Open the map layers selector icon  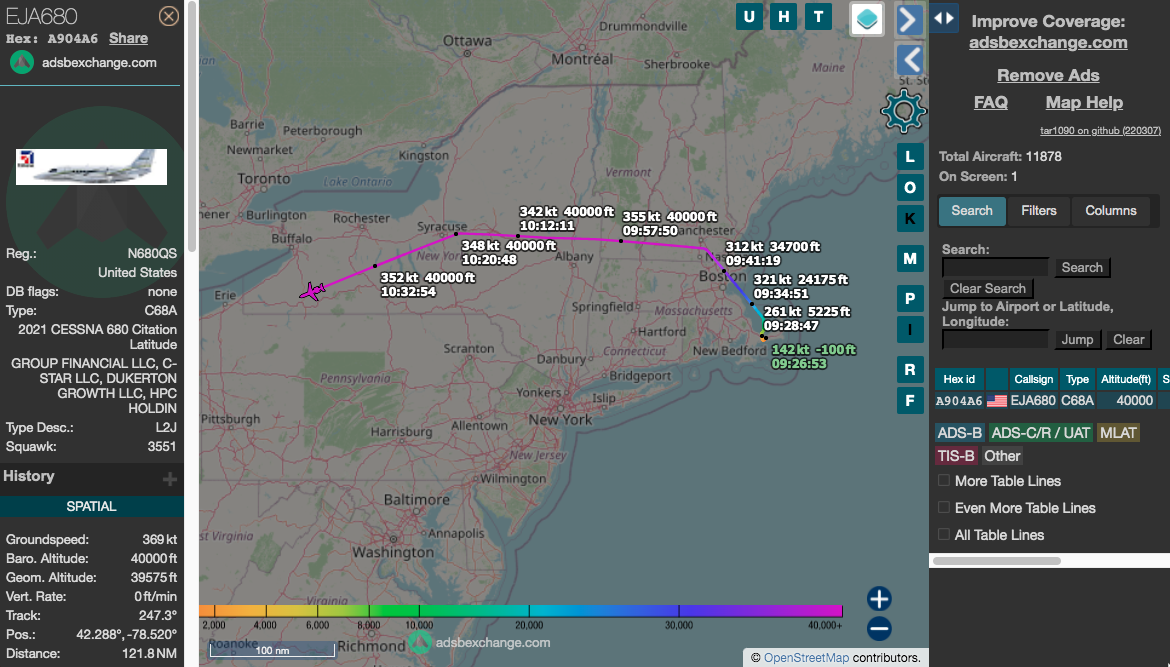(867, 19)
